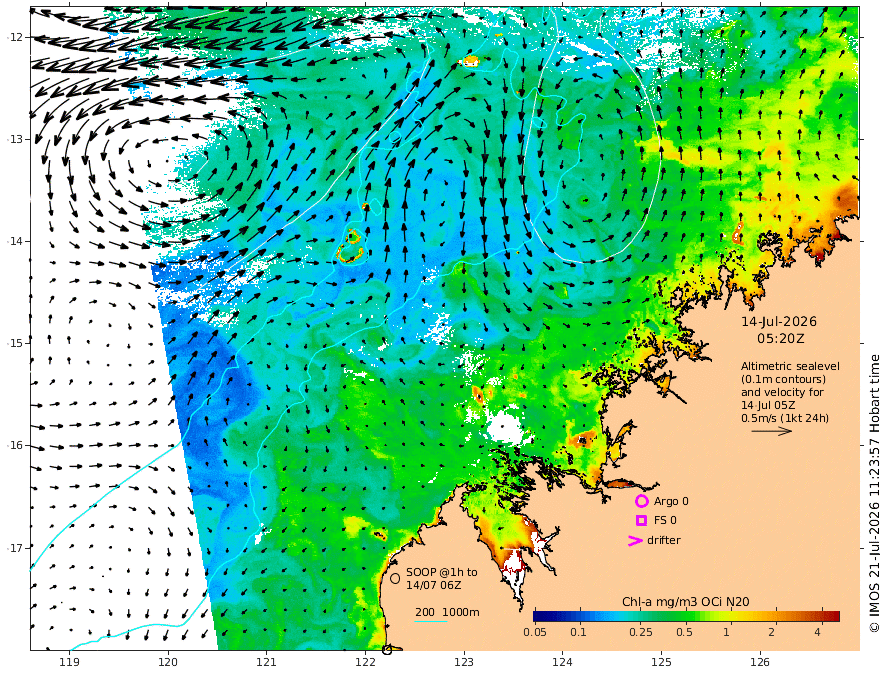The image size is (880, 680).
Task: Click the magenta FS square legend symbol
Action: click(641, 521)
